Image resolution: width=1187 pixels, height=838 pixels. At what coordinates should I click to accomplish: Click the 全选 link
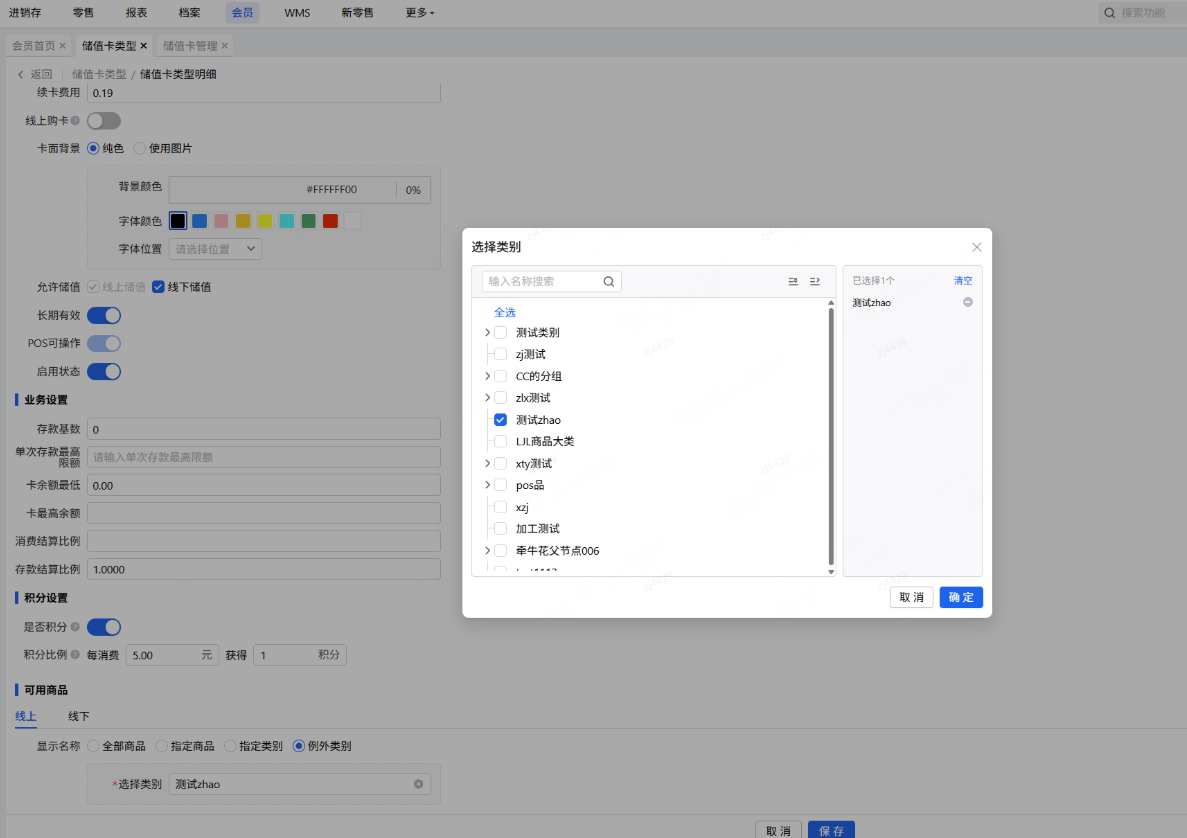pos(504,313)
